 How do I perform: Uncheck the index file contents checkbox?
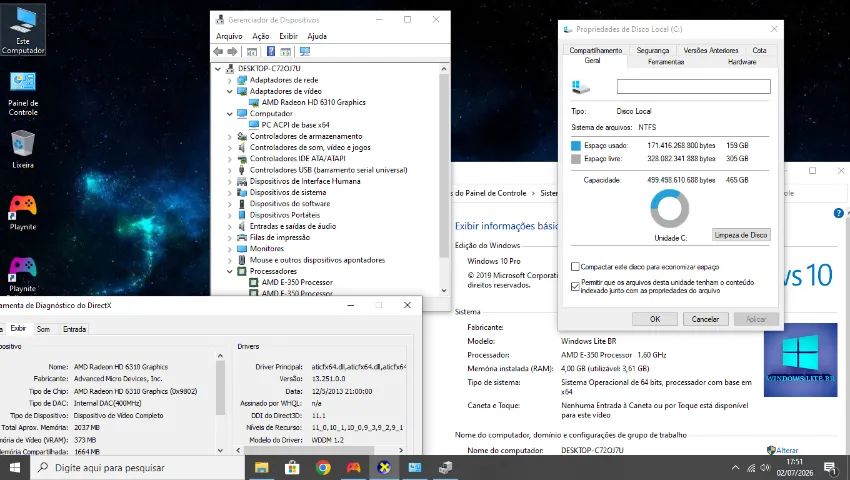tap(575, 286)
